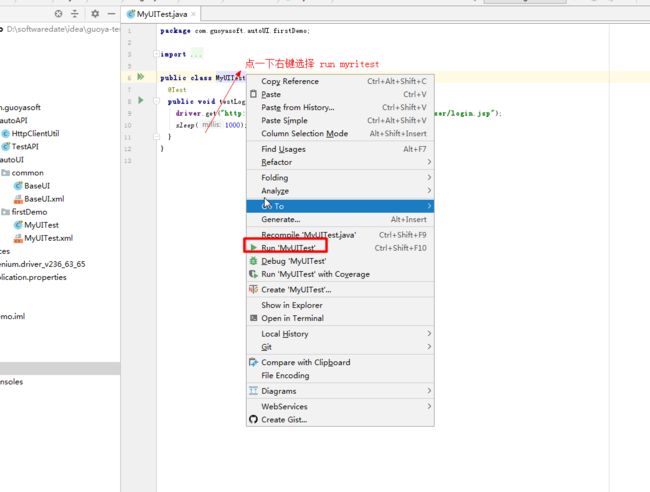The height and width of the screenshot is (492, 650).
Task: Open MyUITest.xml in project tree
Action: click(49, 238)
